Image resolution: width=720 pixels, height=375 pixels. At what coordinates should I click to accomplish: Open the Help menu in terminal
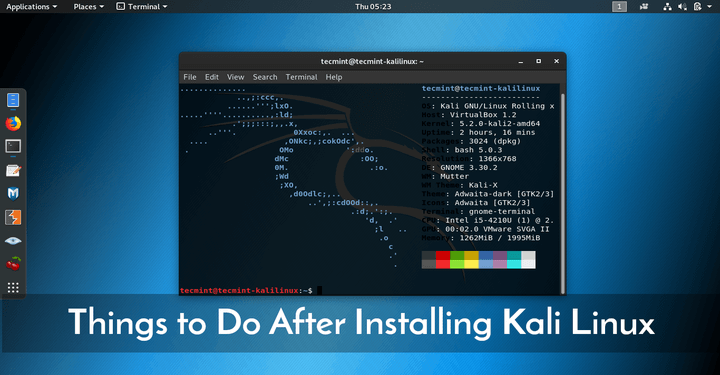tap(334, 77)
